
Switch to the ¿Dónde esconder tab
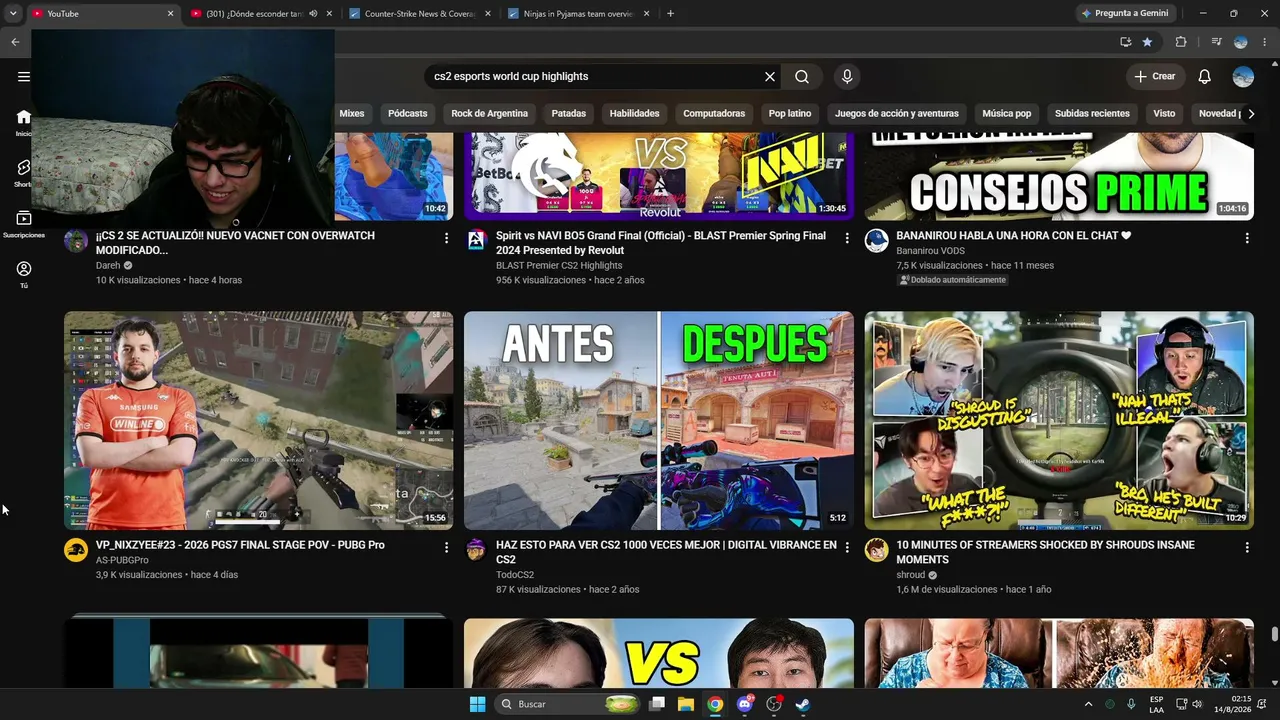click(262, 14)
